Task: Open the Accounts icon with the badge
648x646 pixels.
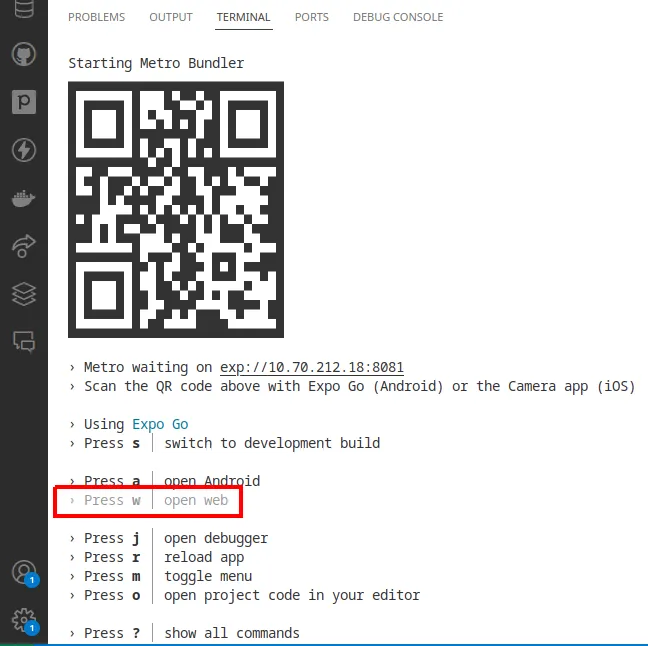Action: [25, 573]
